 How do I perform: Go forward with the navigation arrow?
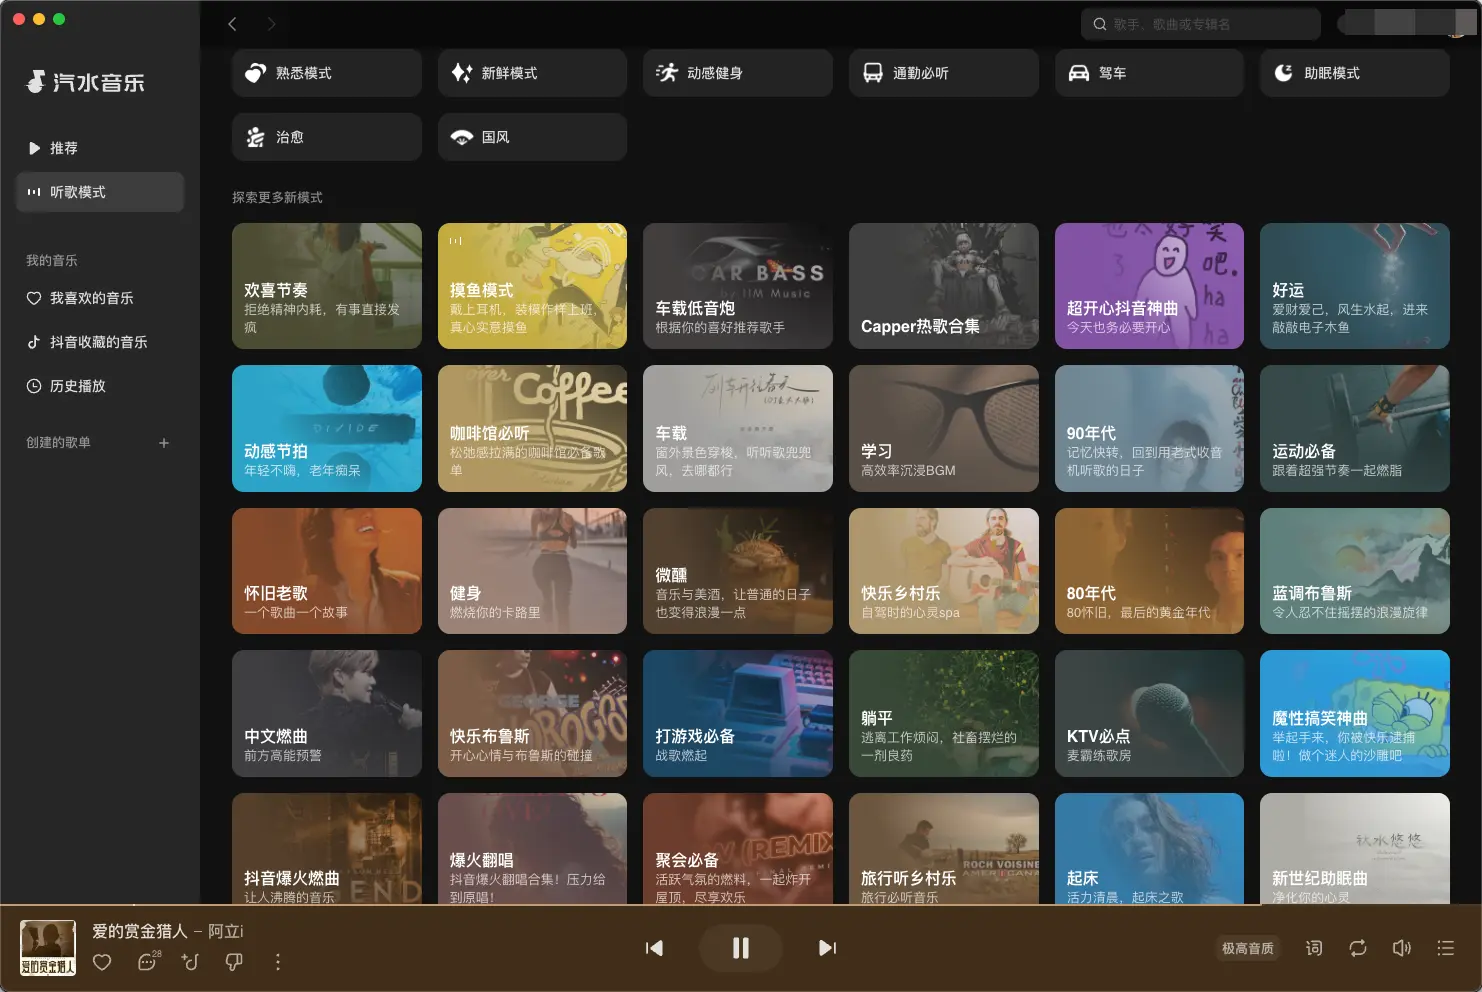click(x=270, y=23)
